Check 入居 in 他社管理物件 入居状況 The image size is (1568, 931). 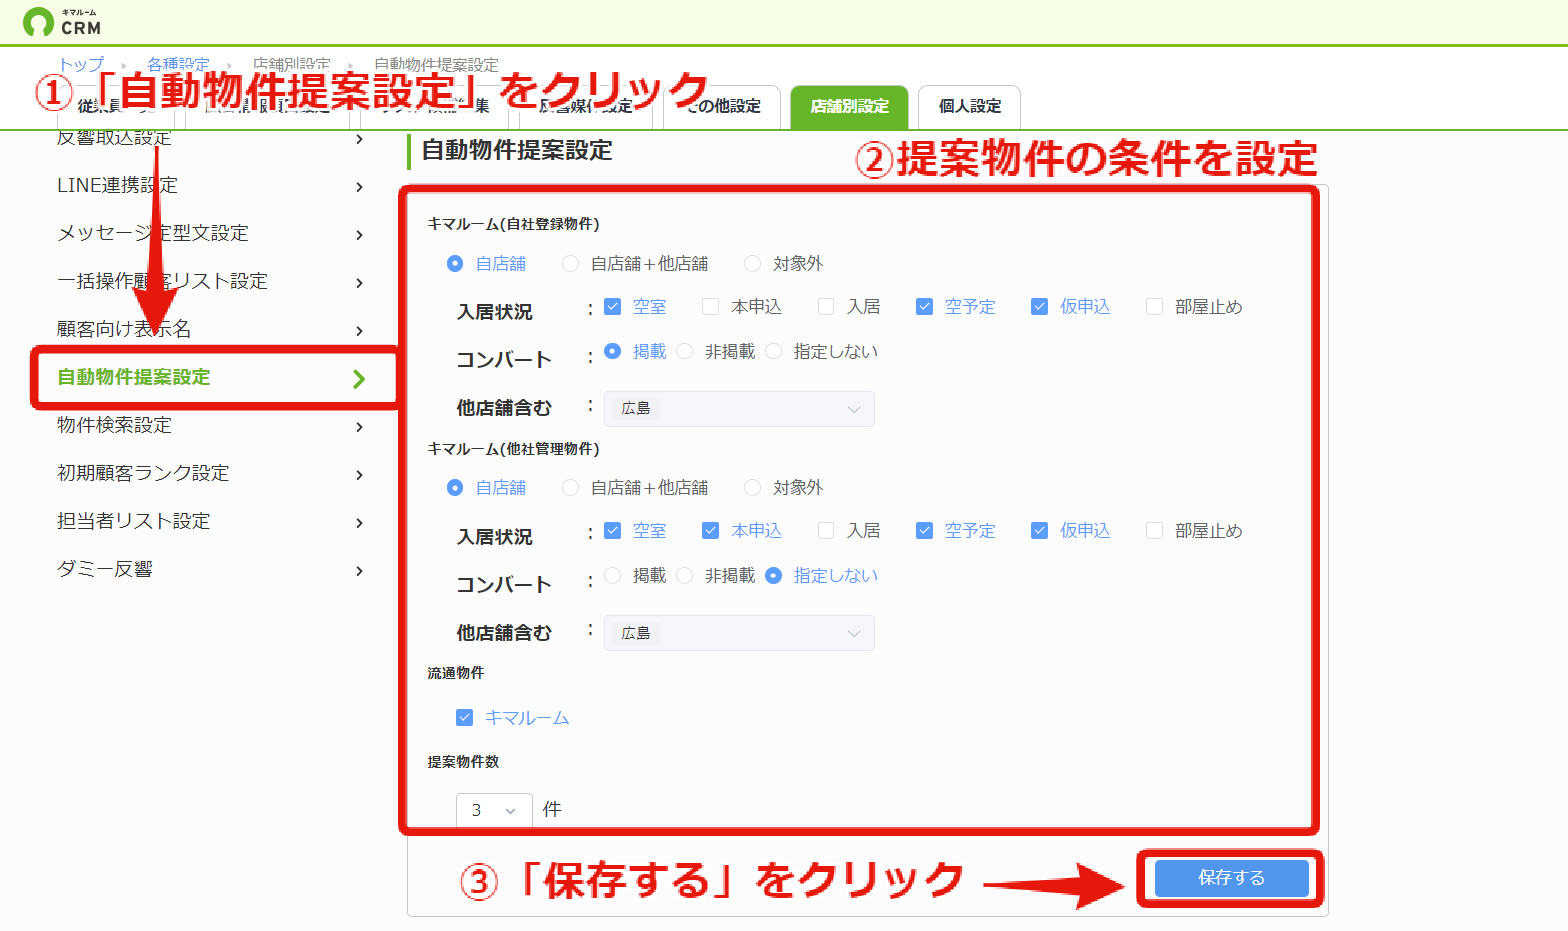(826, 531)
